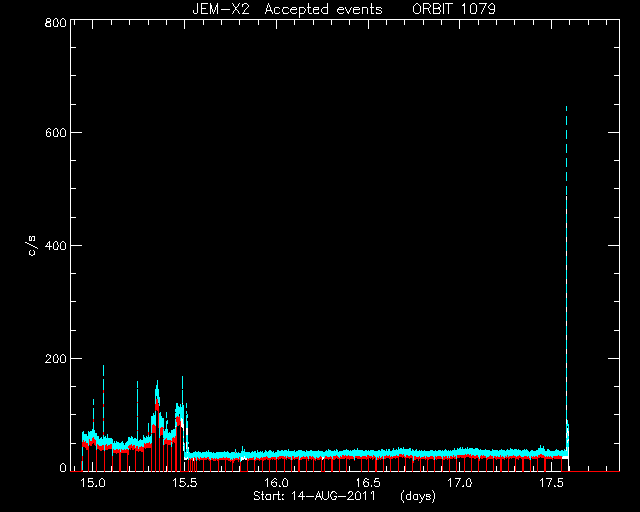Click the y-axis label "c/s"
This screenshot has width=640, height=512.
pyautogui.click(x=33, y=246)
